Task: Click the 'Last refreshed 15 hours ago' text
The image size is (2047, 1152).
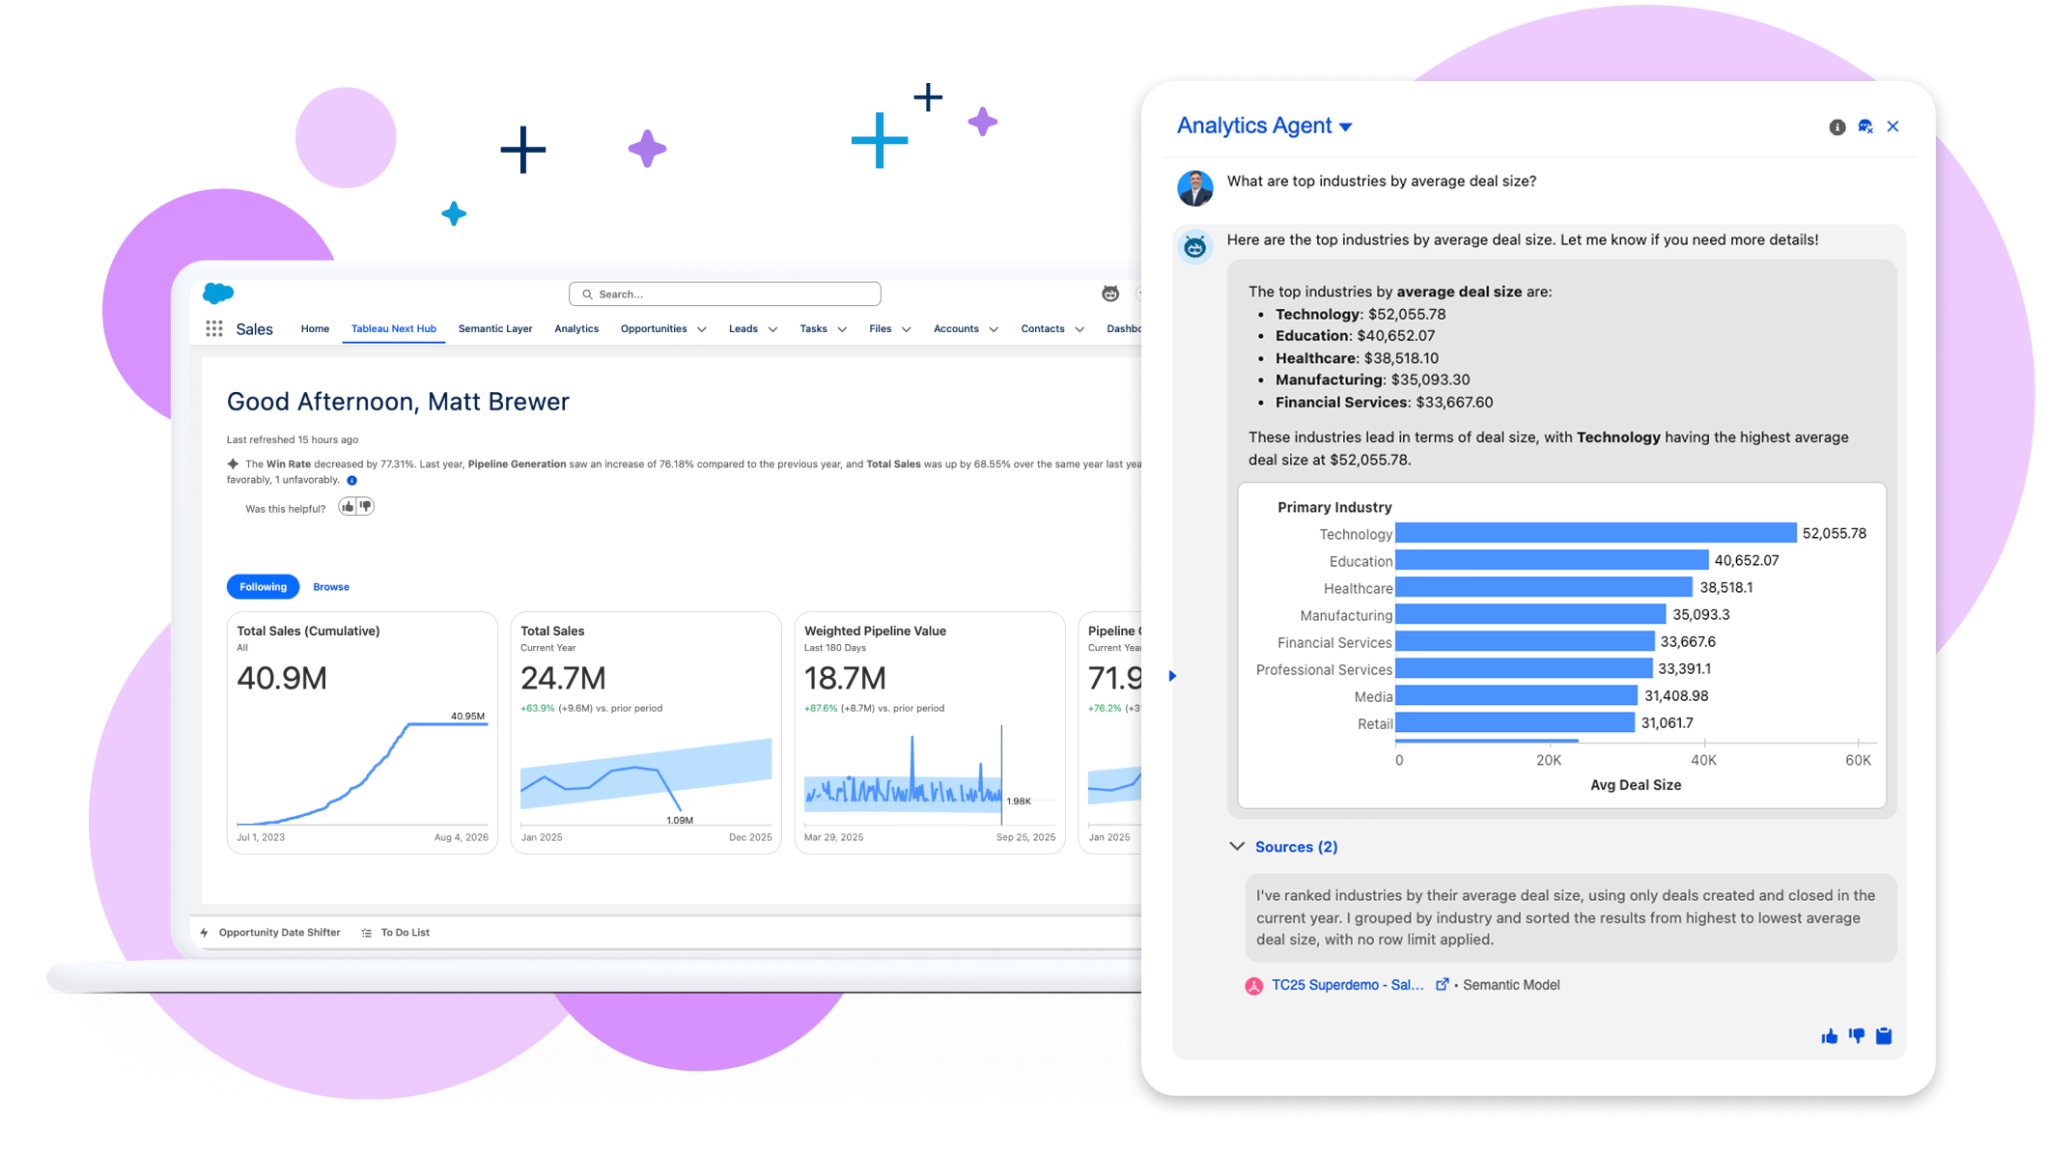Action: point(292,440)
